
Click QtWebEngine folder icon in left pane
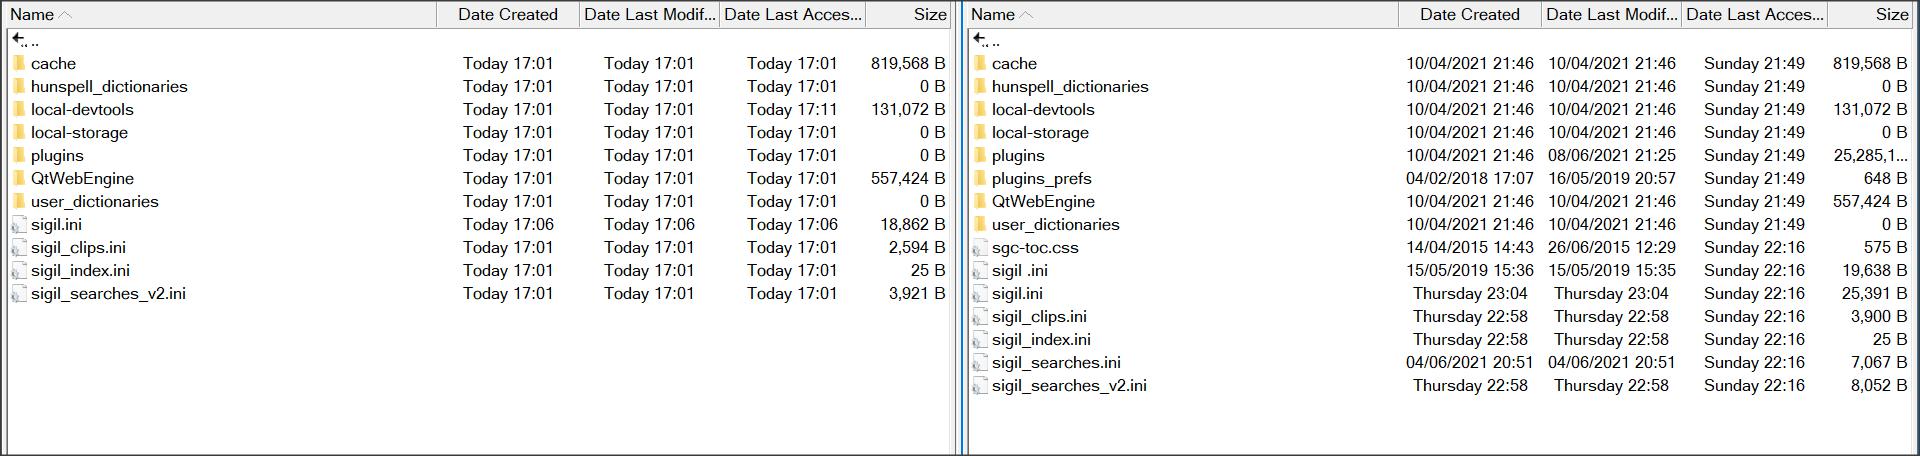[x=19, y=178]
